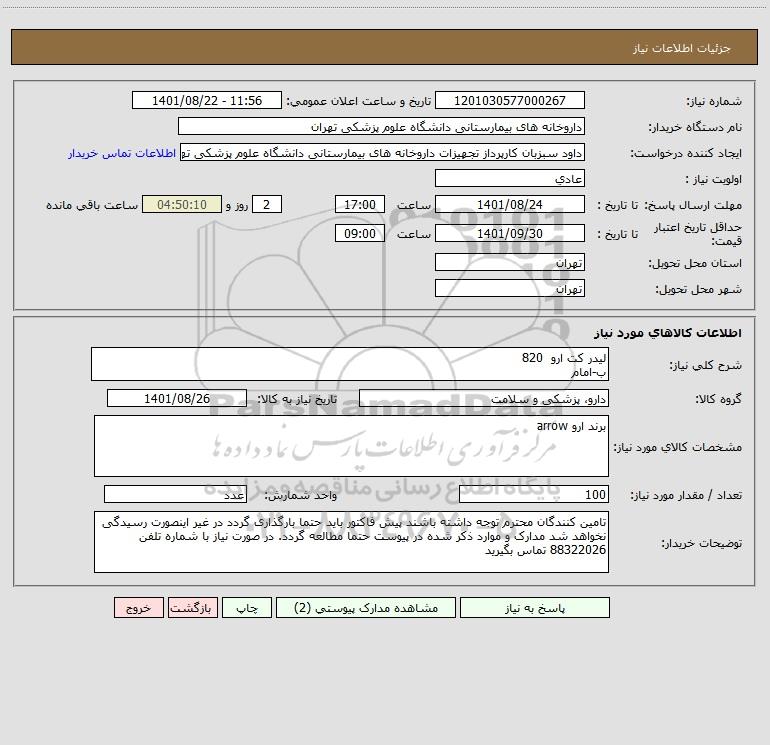Click the request creator field داود سبزیان

pyautogui.click(x=383, y=152)
